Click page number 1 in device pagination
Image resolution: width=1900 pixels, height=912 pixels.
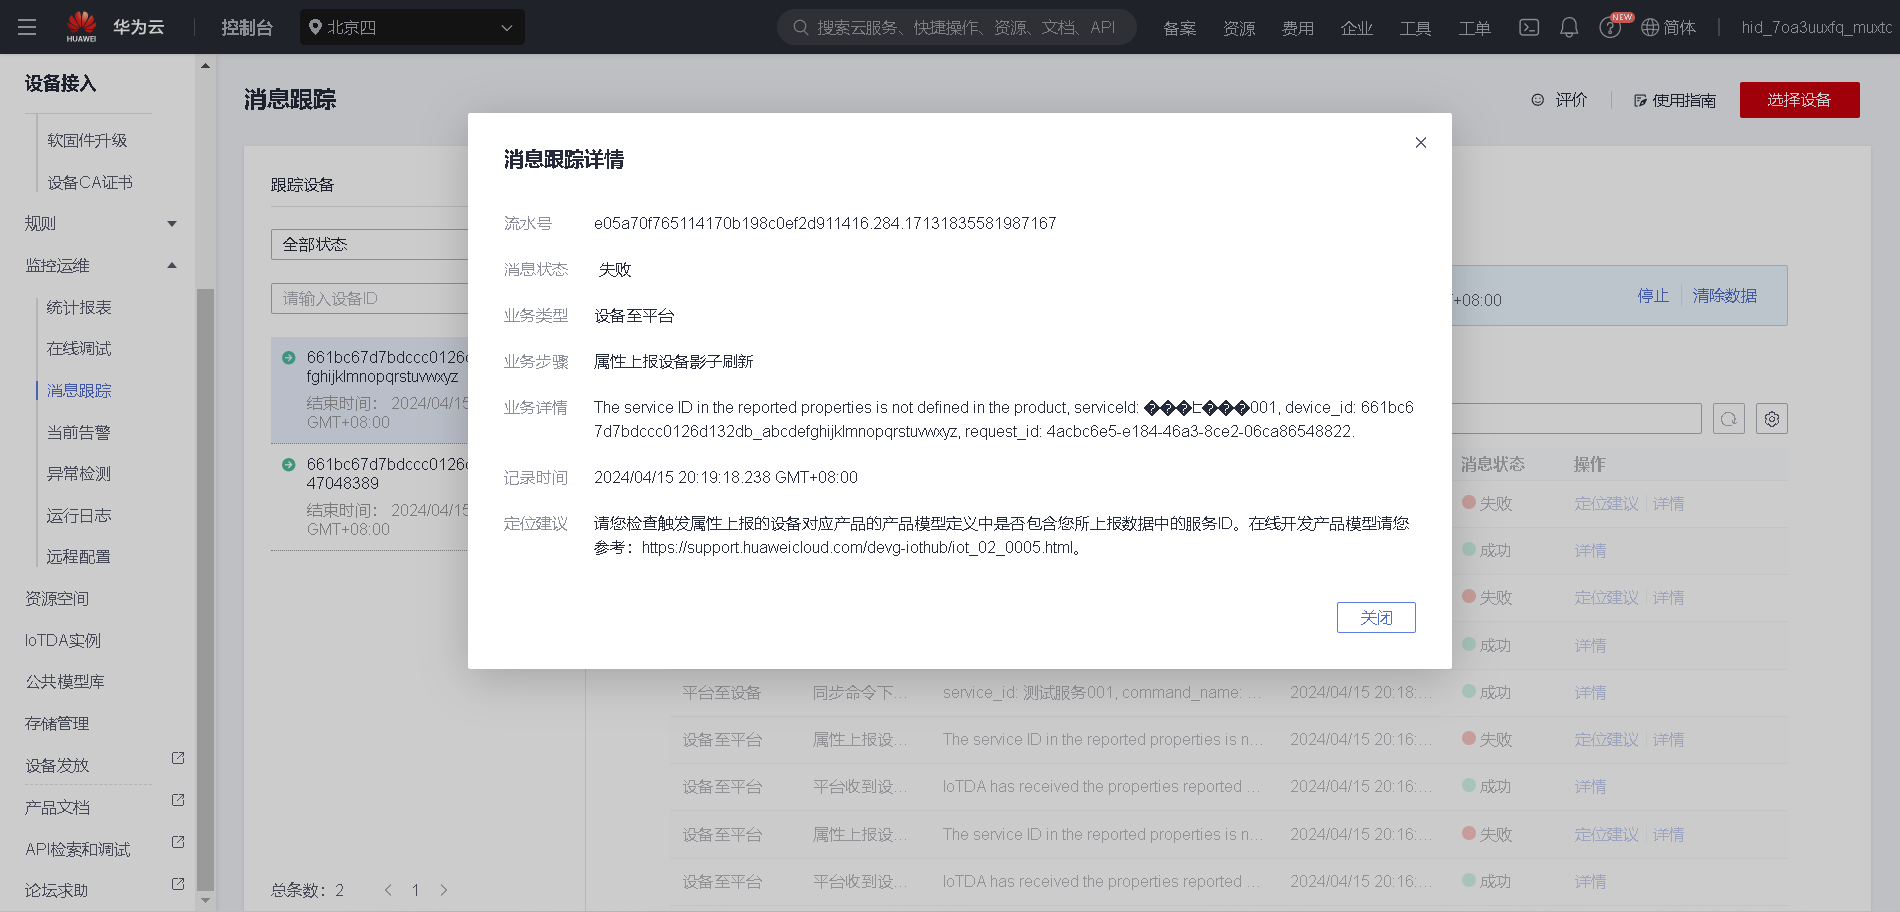[416, 890]
